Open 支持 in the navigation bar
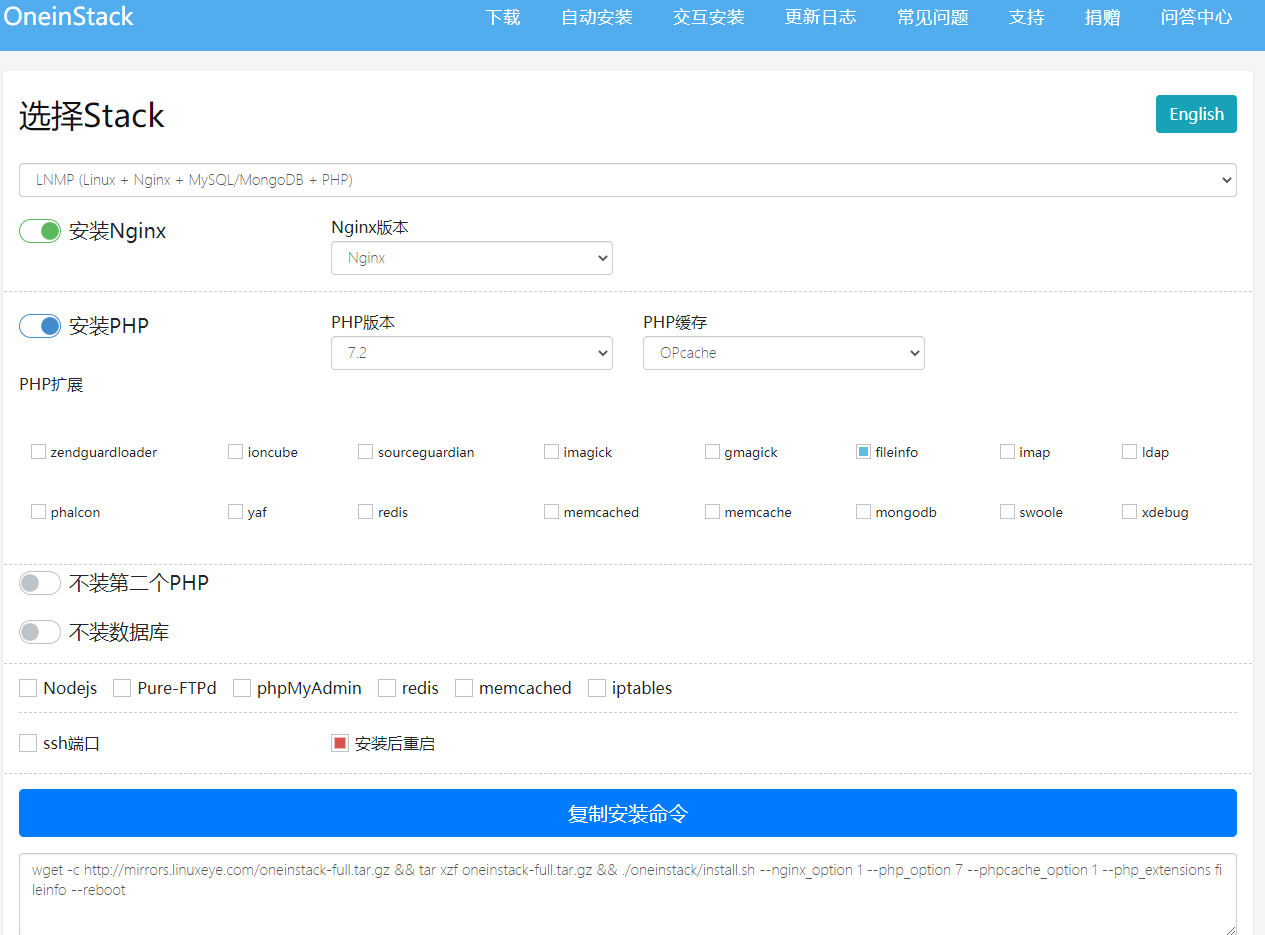The width and height of the screenshot is (1265, 935). click(1027, 17)
